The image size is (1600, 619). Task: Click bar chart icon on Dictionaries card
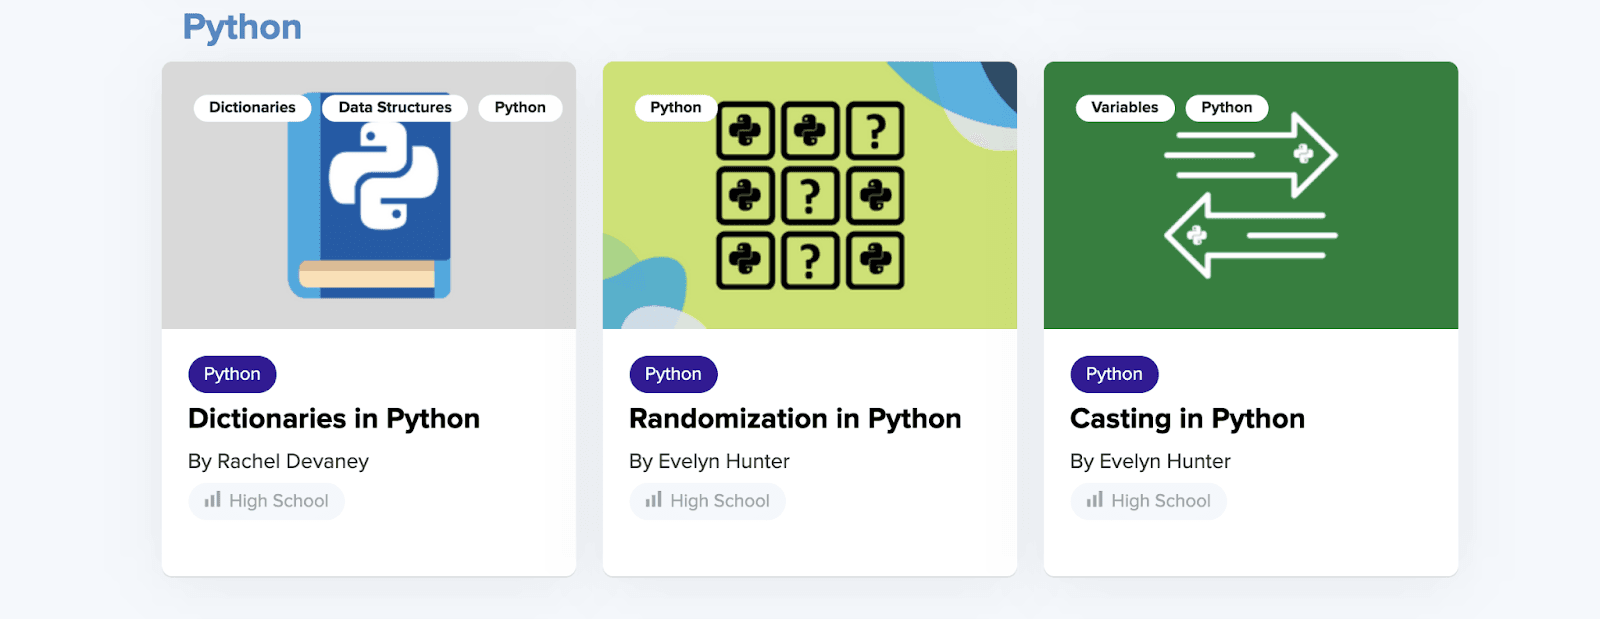(212, 500)
